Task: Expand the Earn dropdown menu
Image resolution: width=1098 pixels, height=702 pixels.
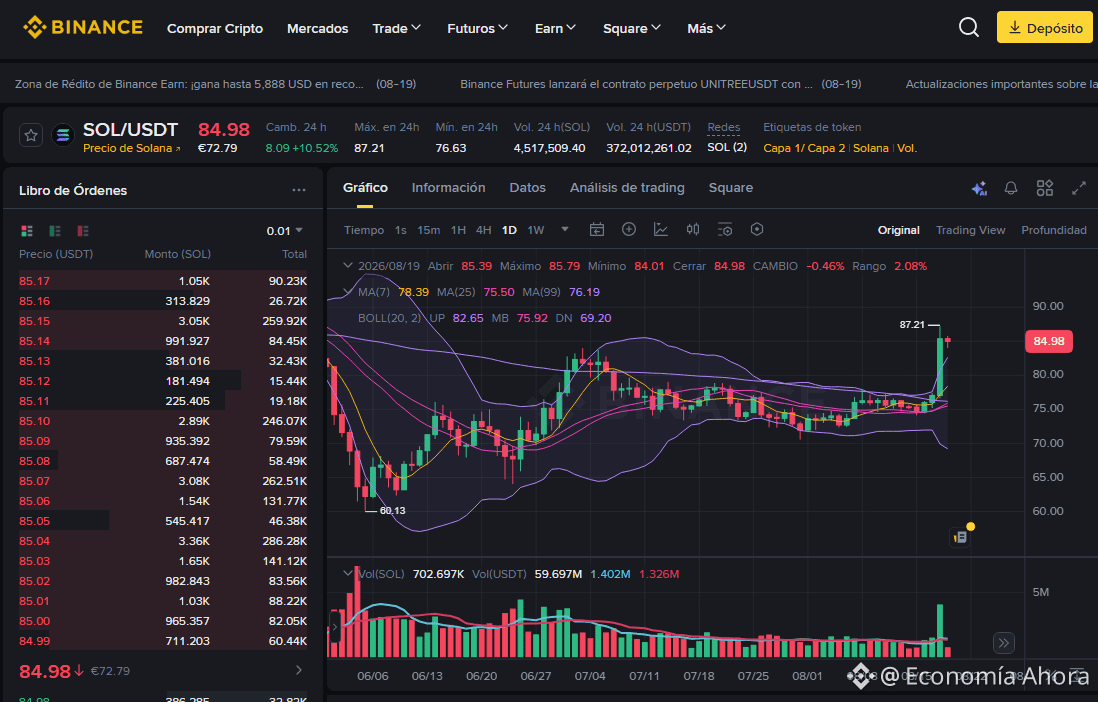Action: 555,28
